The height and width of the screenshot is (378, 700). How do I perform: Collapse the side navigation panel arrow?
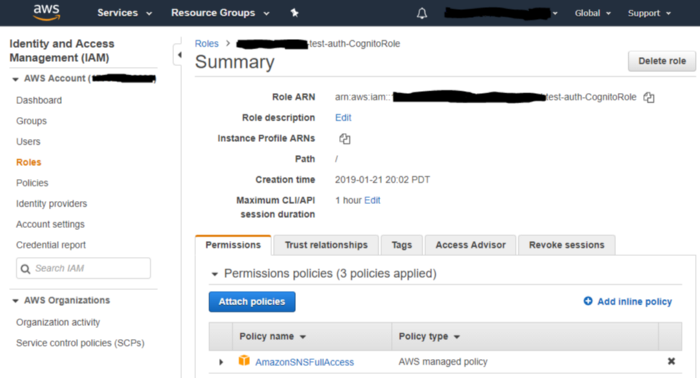[x=179, y=55]
